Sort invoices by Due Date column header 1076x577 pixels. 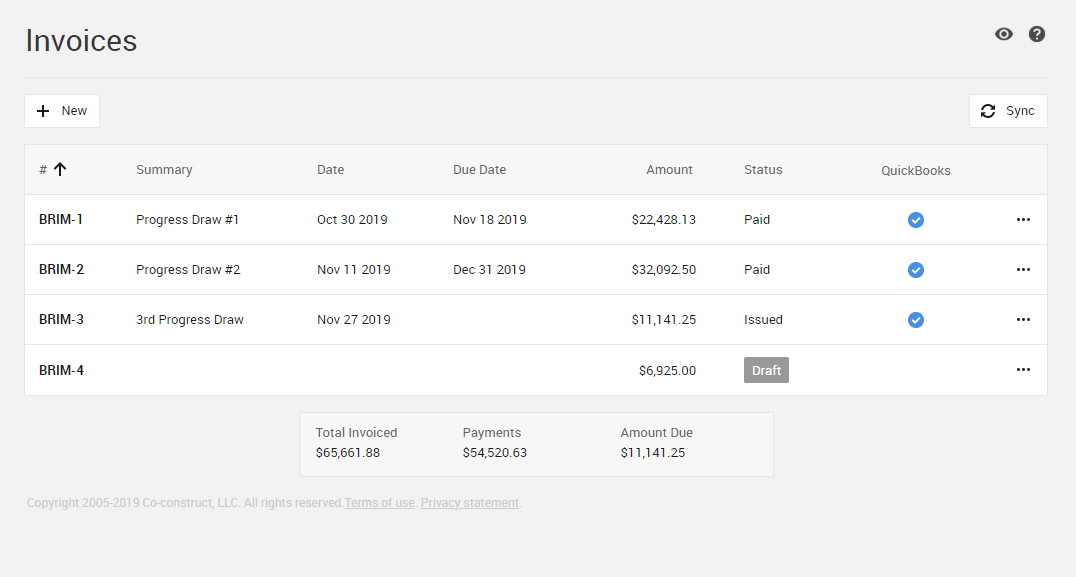[479, 170]
